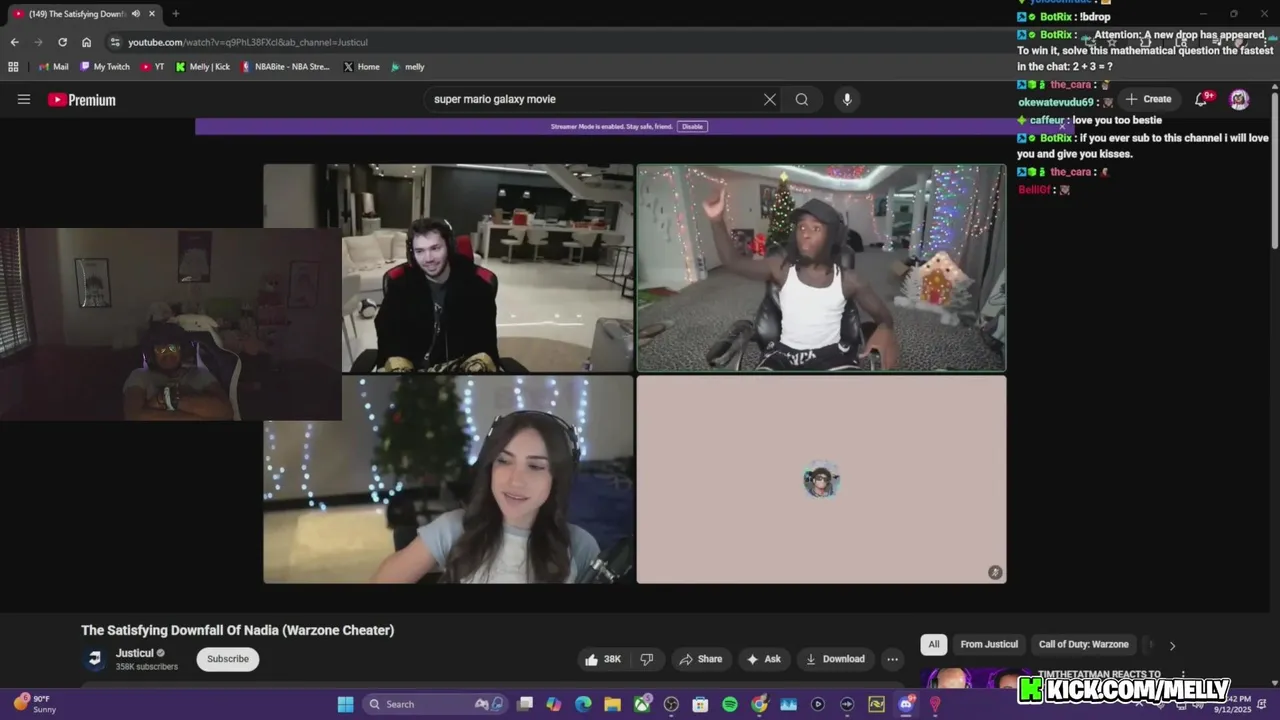The image size is (1280, 720).
Task: Reload the YouTube page
Action: coord(62,42)
